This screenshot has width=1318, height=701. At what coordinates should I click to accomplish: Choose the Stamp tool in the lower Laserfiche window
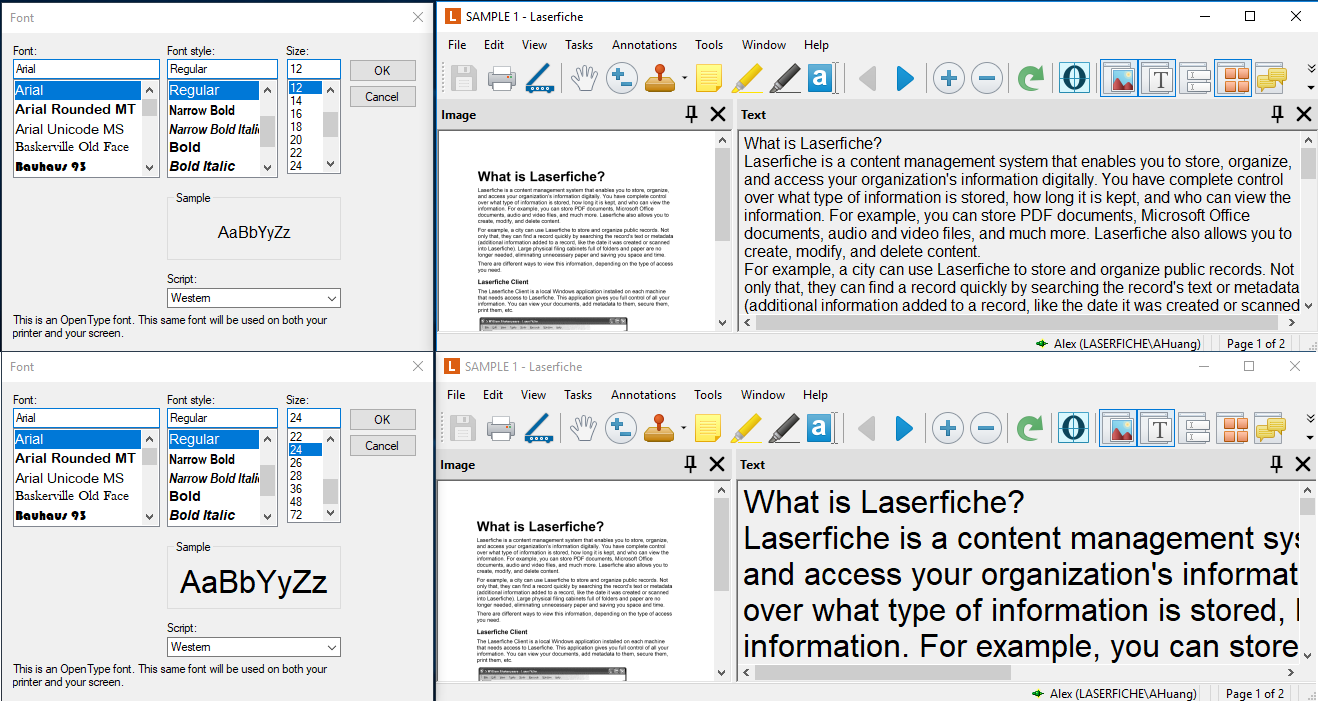pyautogui.click(x=660, y=428)
